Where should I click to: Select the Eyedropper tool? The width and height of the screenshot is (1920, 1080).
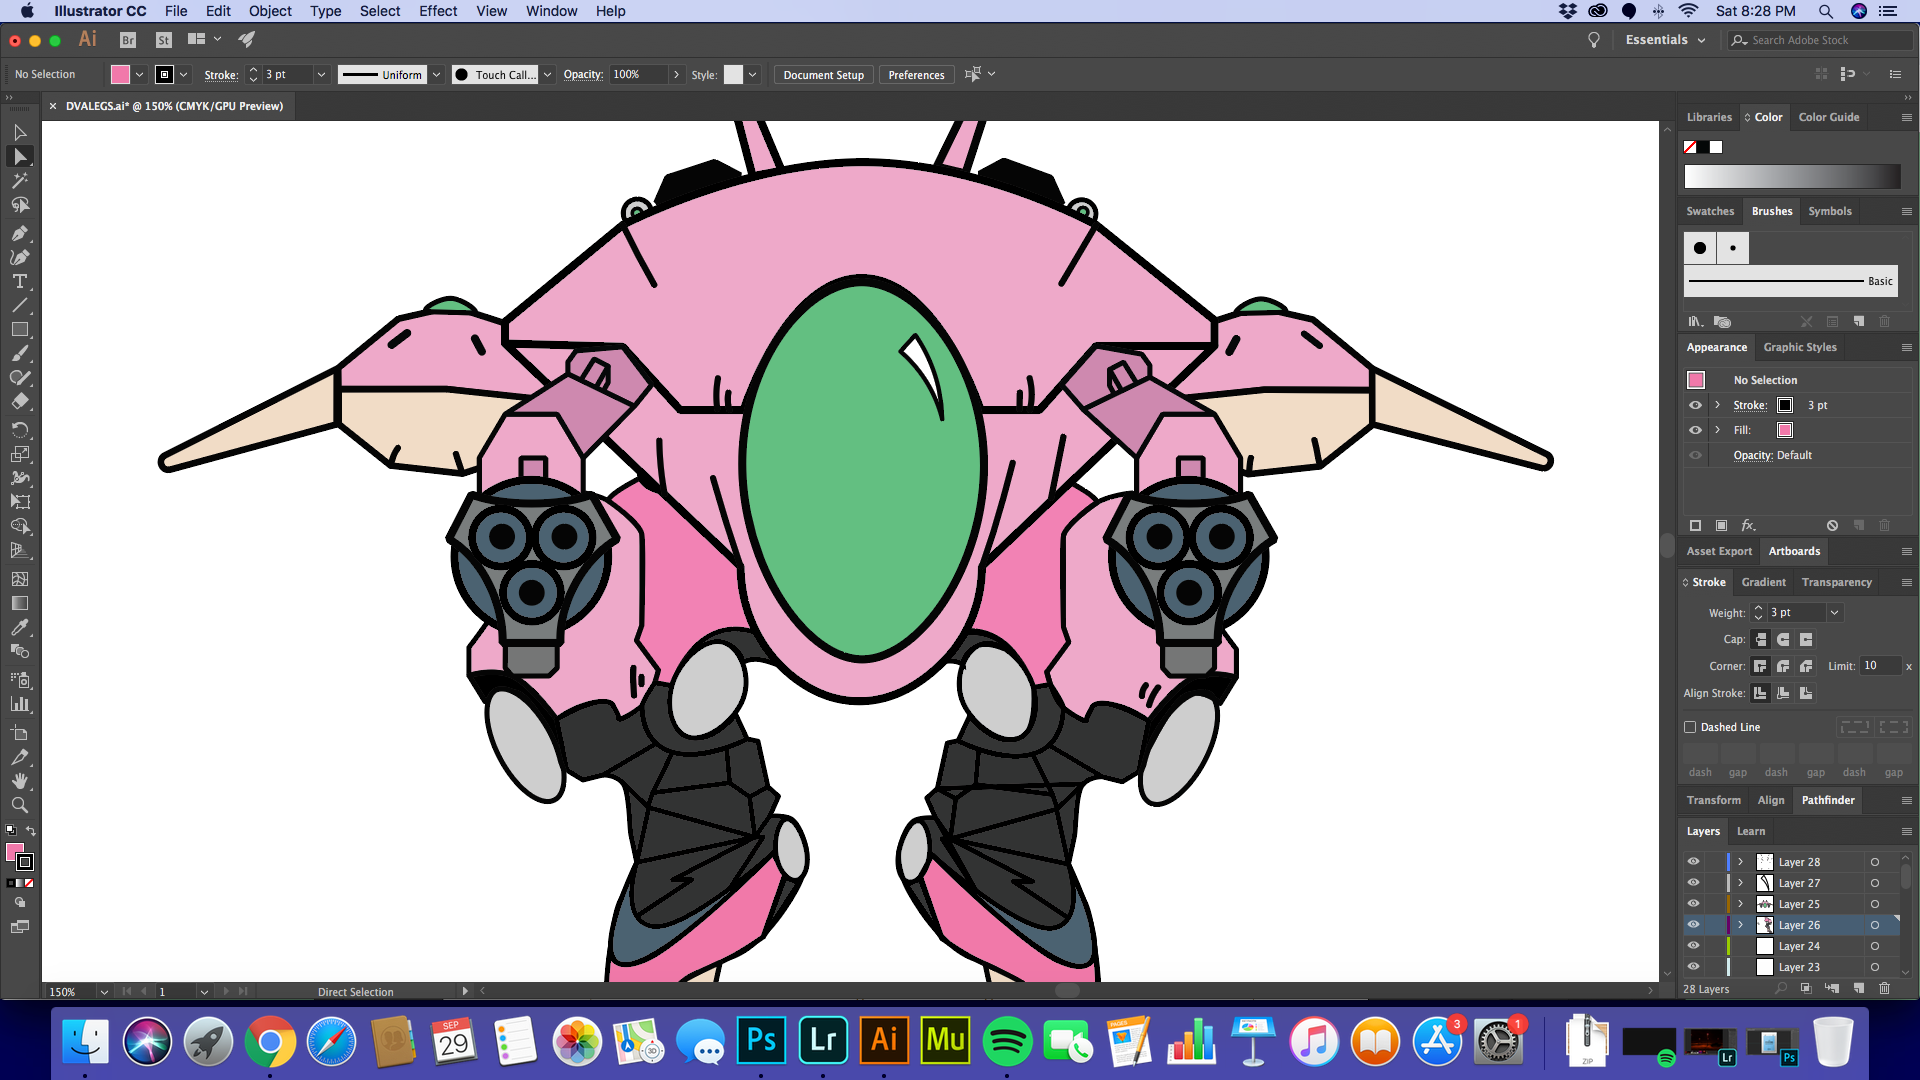coord(19,627)
